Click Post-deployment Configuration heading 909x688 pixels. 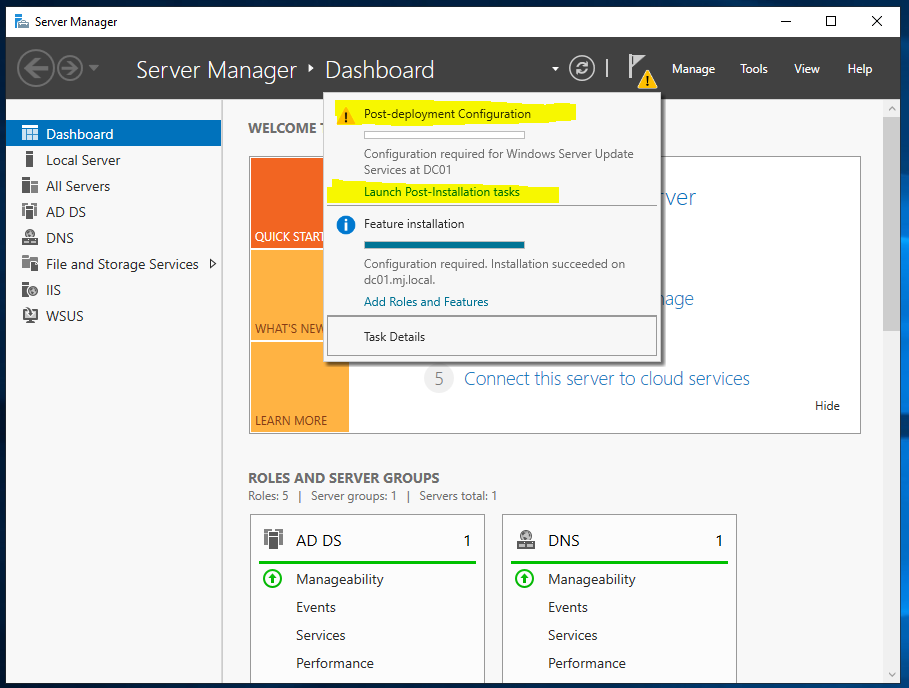click(x=447, y=114)
